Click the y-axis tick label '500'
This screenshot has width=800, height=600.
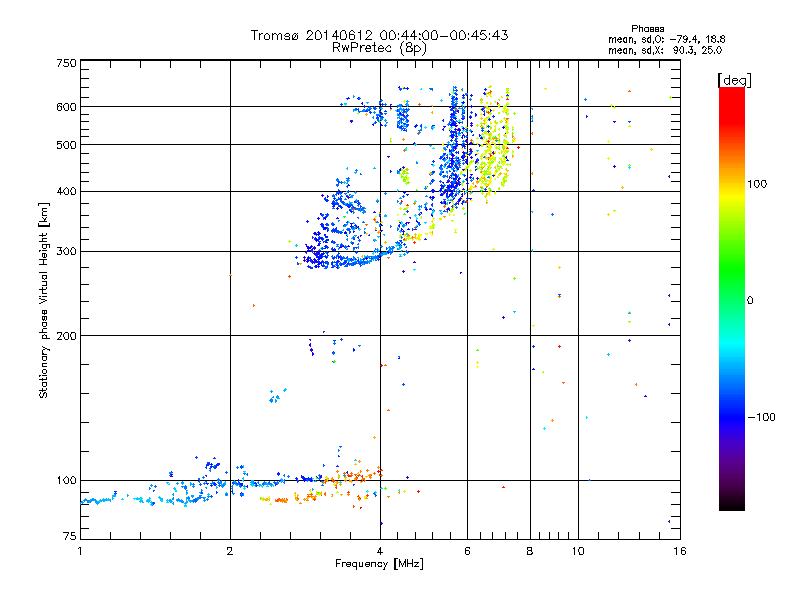coord(67,145)
